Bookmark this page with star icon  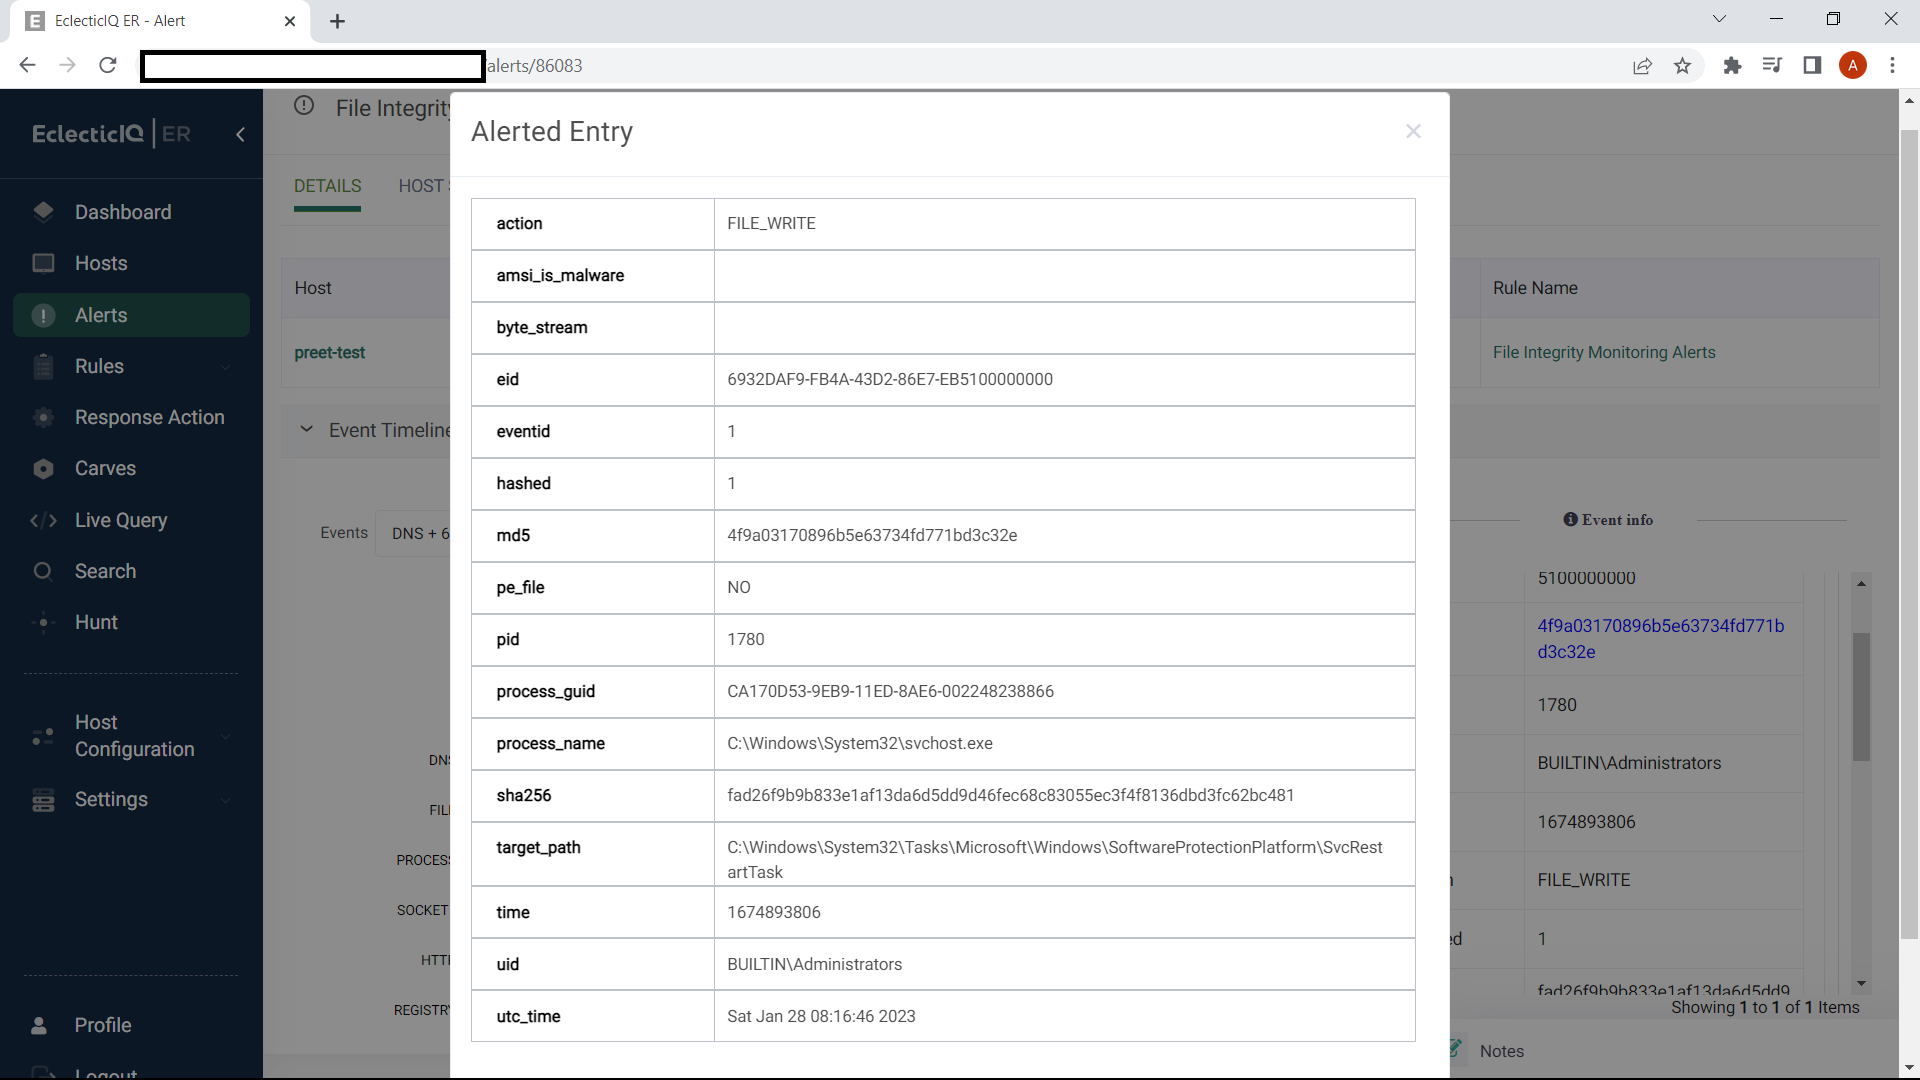point(1682,66)
